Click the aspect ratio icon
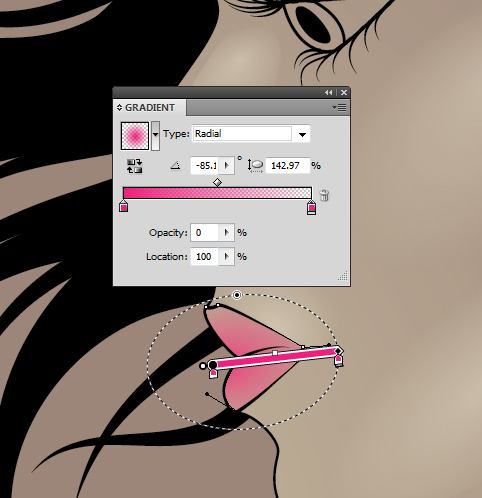 [x=255, y=166]
